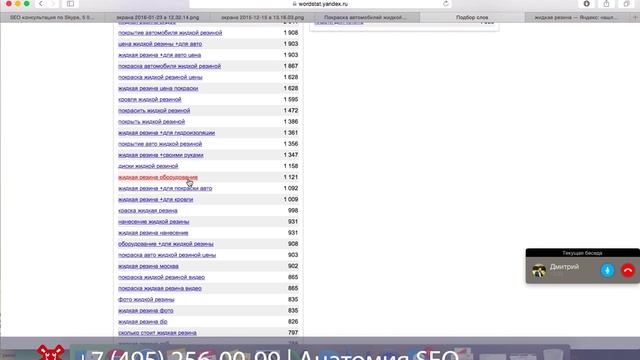Open 'покраска автомобиля жидкой резиной' query
Screen dimensions: 640x360
pyautogui.click(x=169, y=66)
